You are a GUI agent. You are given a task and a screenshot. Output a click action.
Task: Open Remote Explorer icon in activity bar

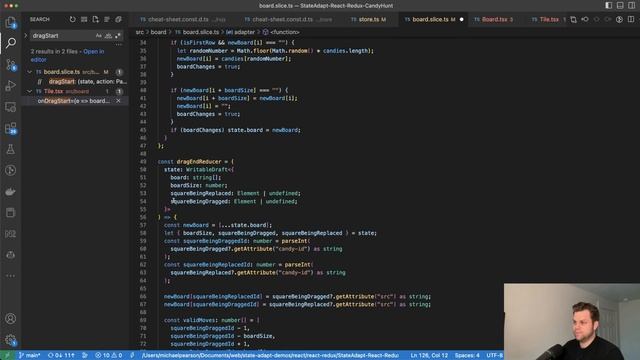(x=11, y=107)
